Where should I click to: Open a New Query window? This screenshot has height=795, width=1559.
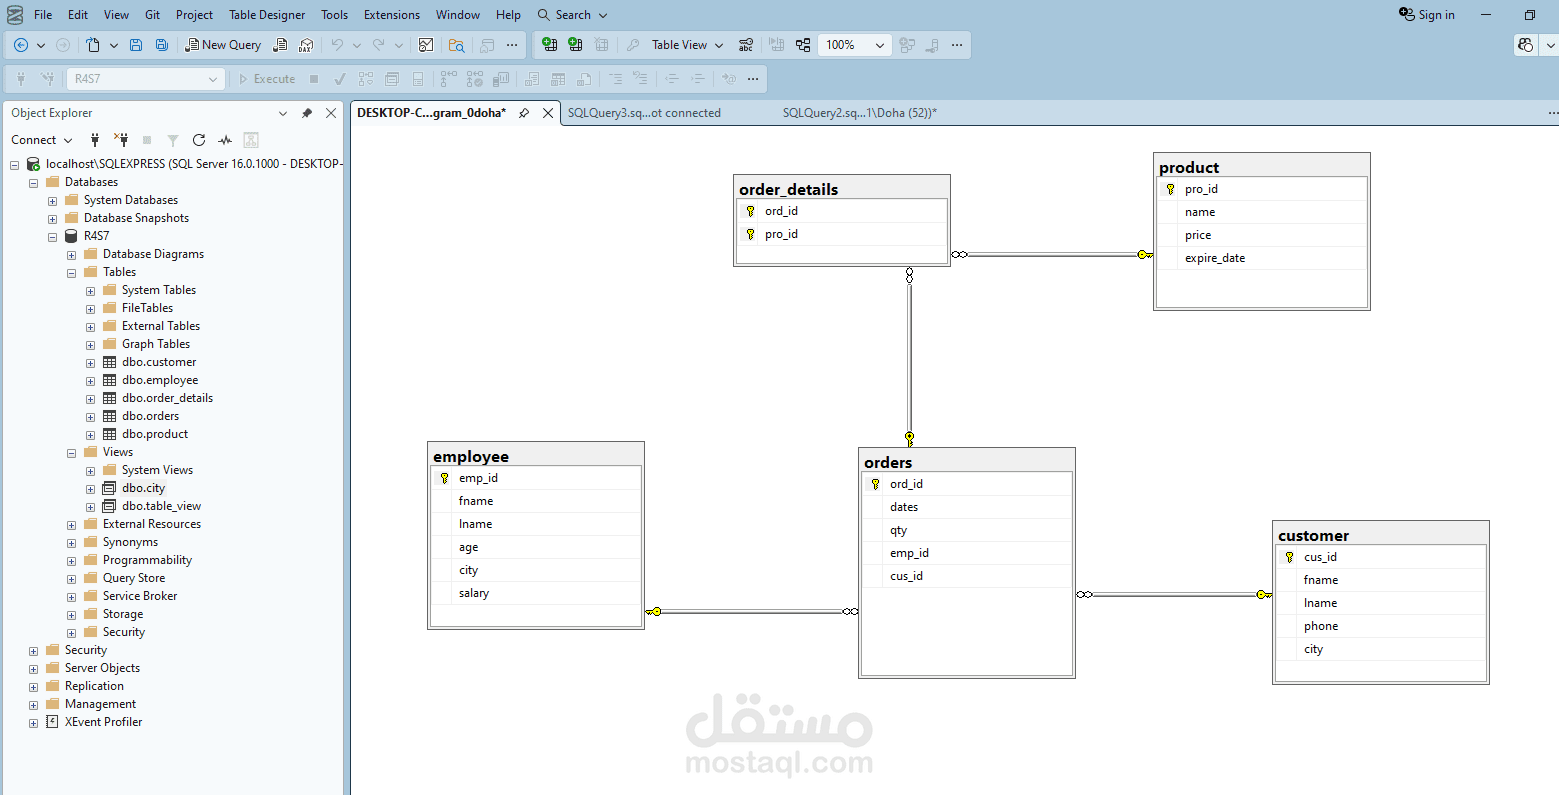223,45
